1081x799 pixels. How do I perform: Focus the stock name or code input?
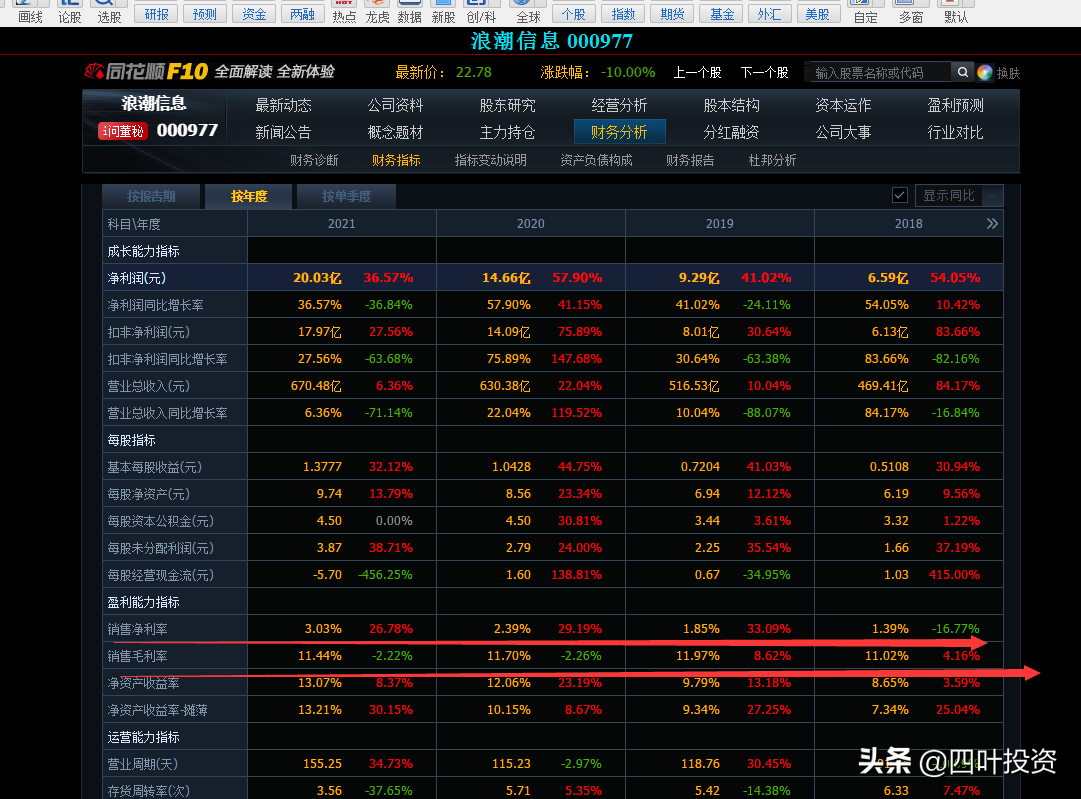pos(878,72)
